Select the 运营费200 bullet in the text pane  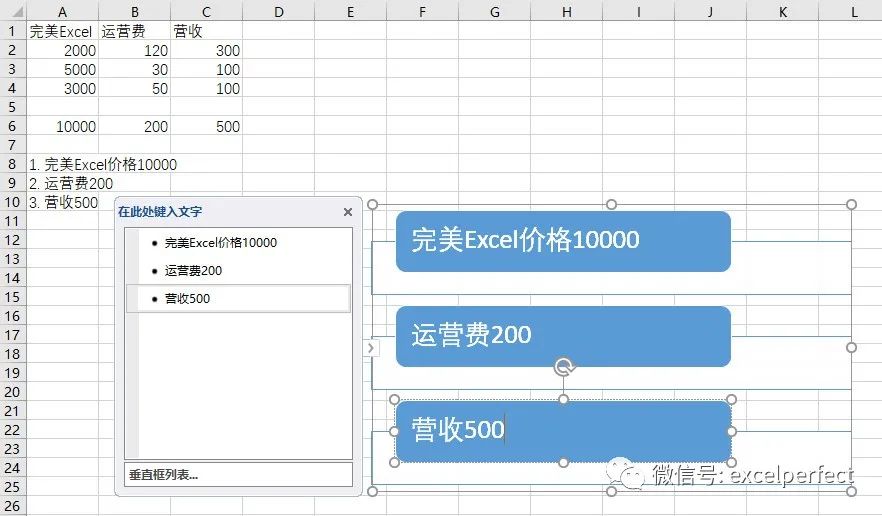point(193,271)
